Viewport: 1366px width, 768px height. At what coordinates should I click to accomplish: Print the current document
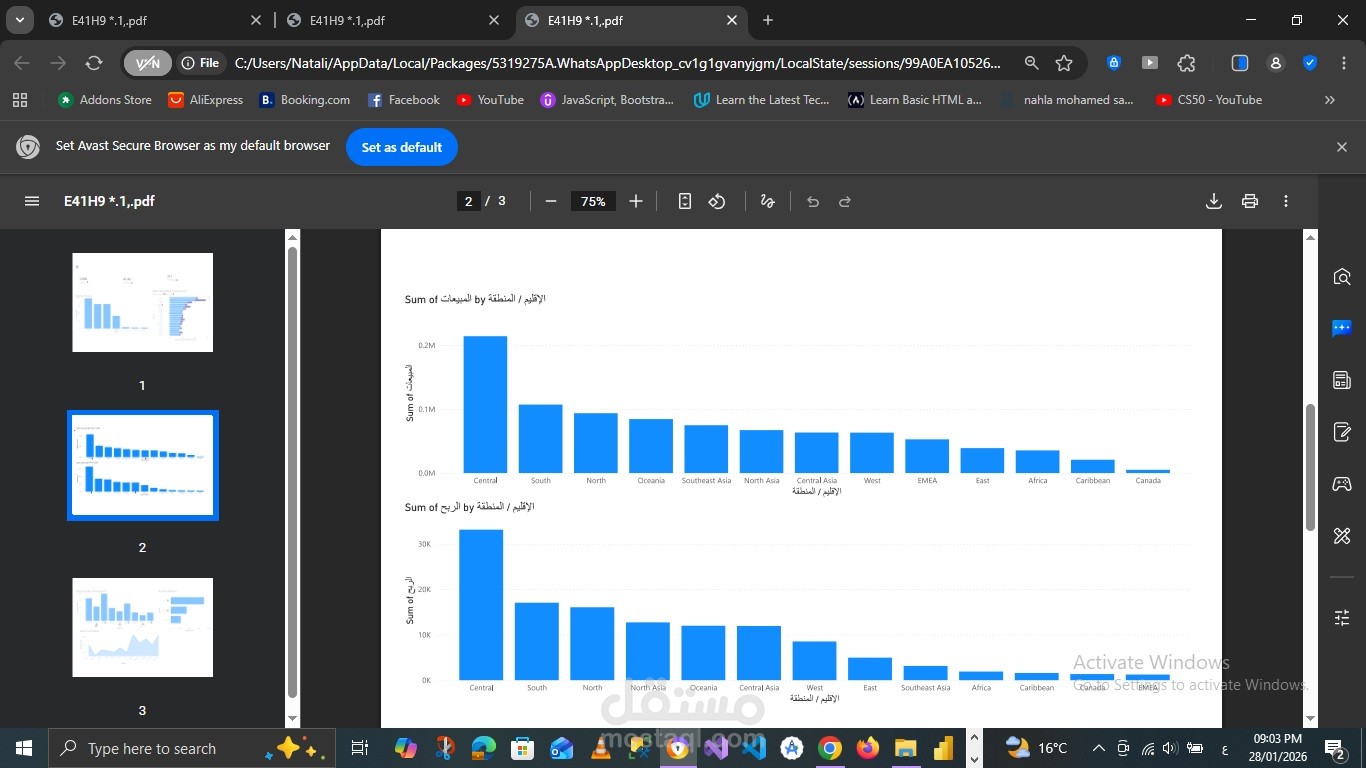coord(1249,201)
